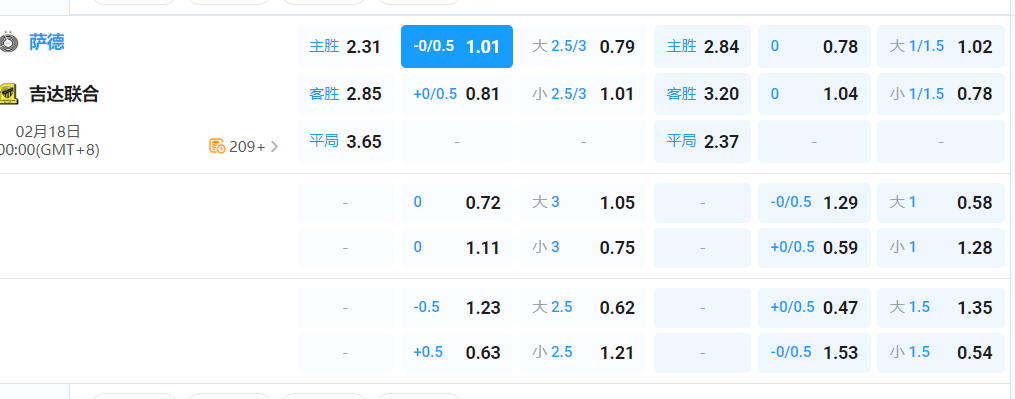Pick 大 2.5/3 at 0.79
The height and width of the screenshot is (399, 1015).
(x=583, y=47)
